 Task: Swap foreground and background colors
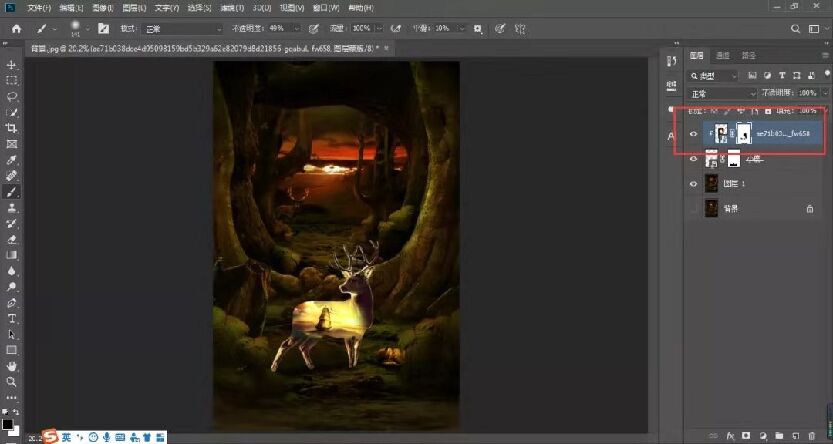point(15,412)
